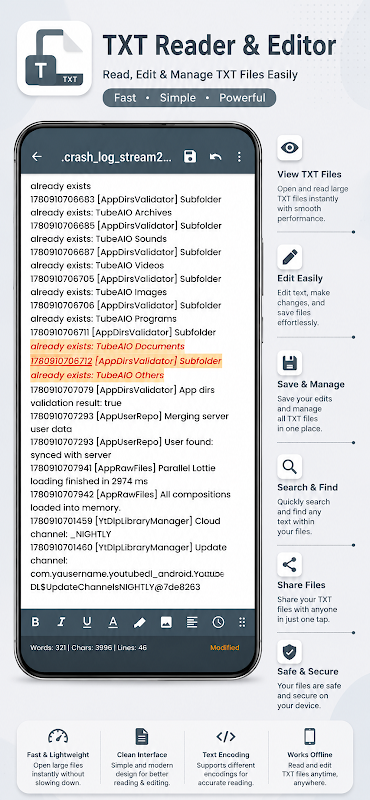This screenshot has height=800, width=370.
Task: Click the magnifier icon for Search & Find
Action: (x=290, y=466)
